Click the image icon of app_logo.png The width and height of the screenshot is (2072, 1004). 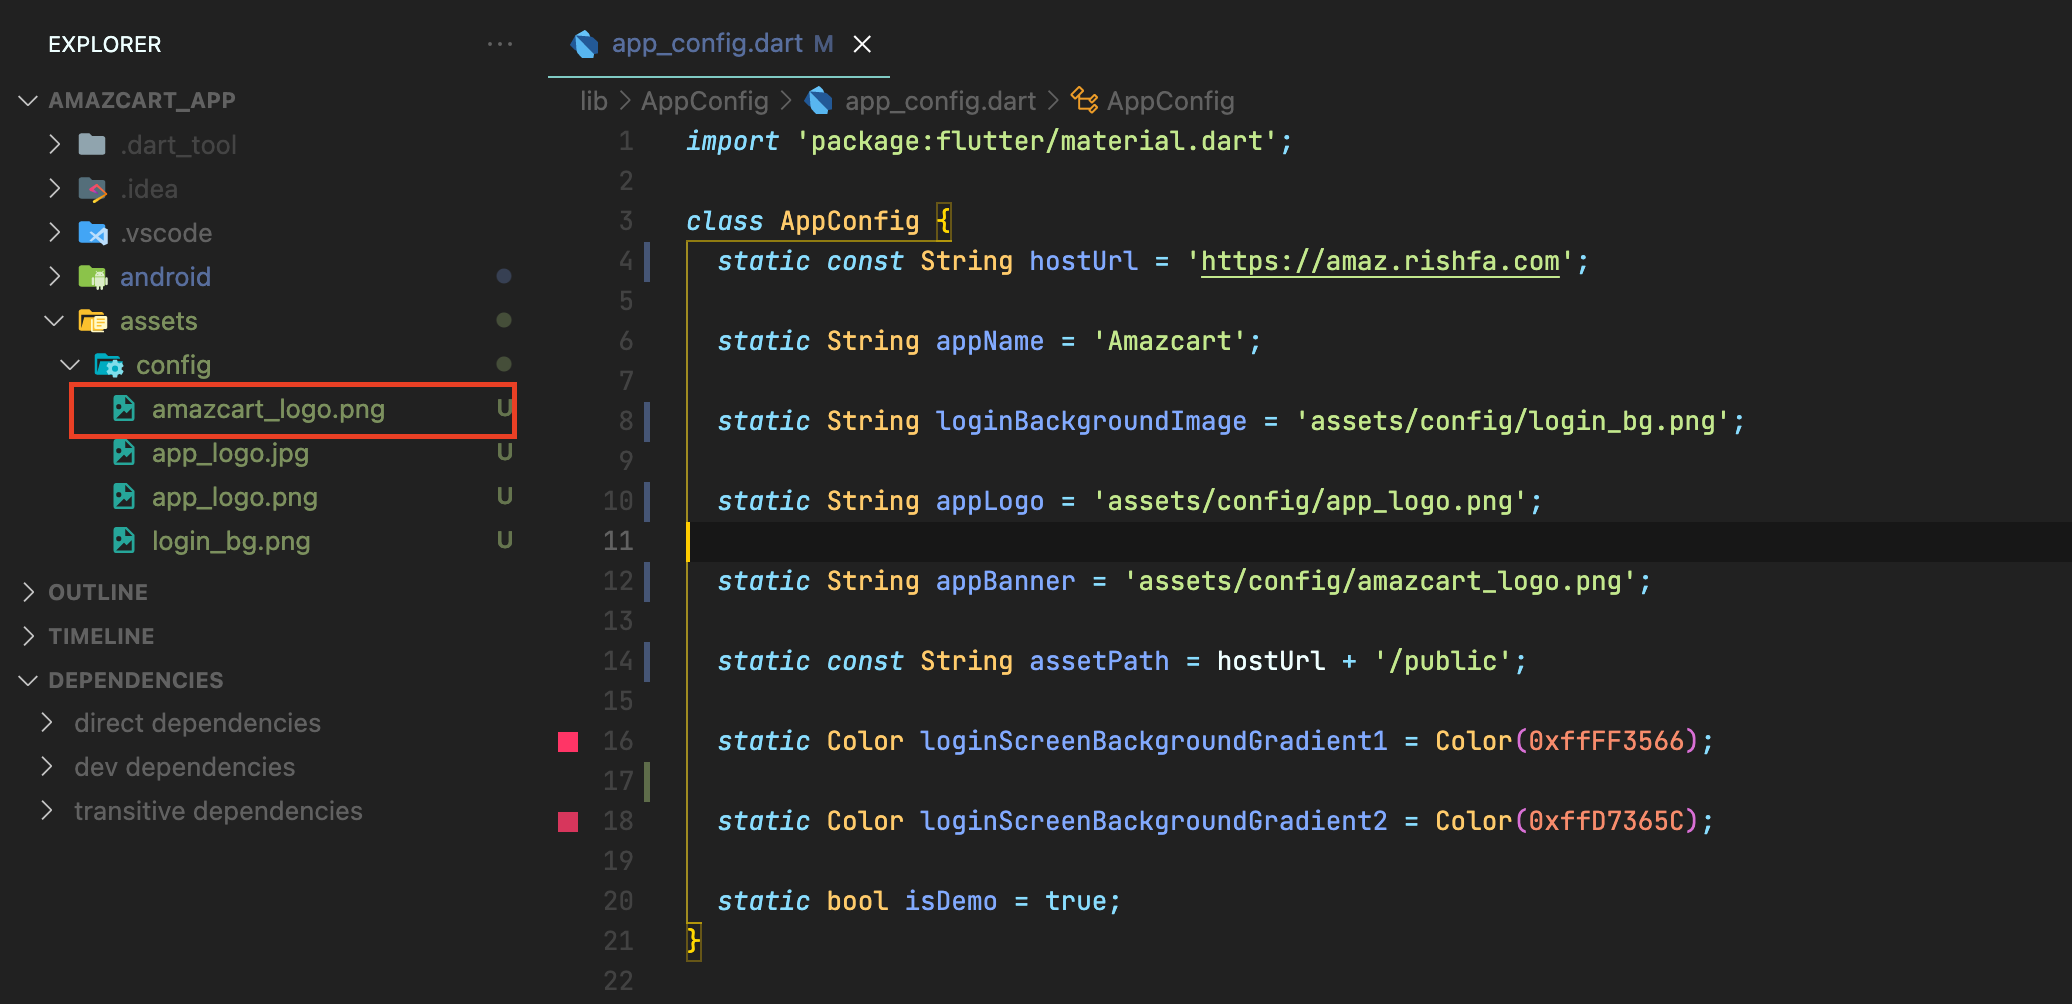click(124, 497)
